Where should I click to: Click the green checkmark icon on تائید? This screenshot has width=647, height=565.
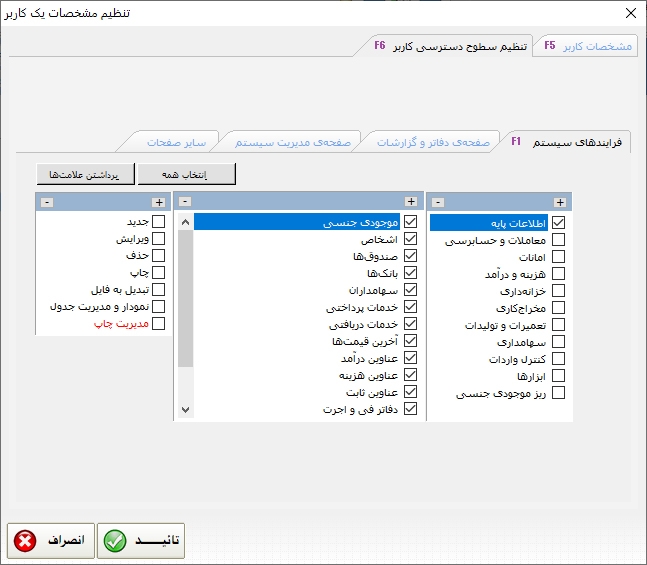[115, 541]
